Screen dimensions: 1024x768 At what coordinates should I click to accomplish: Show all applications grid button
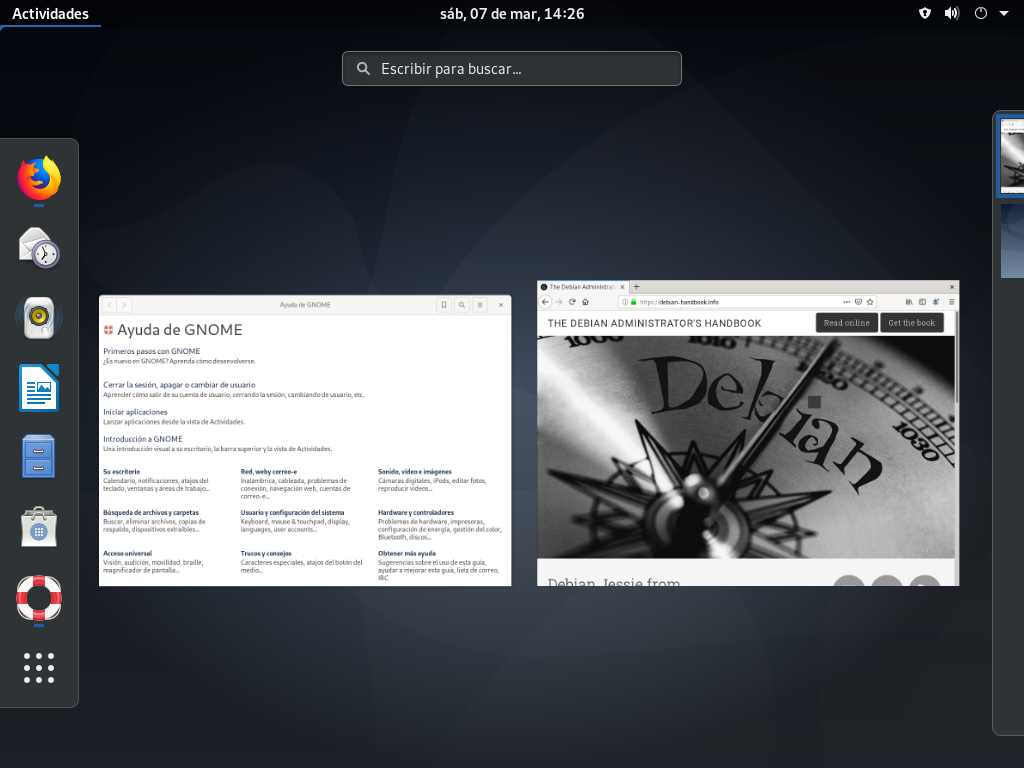[x=39, y=667]
